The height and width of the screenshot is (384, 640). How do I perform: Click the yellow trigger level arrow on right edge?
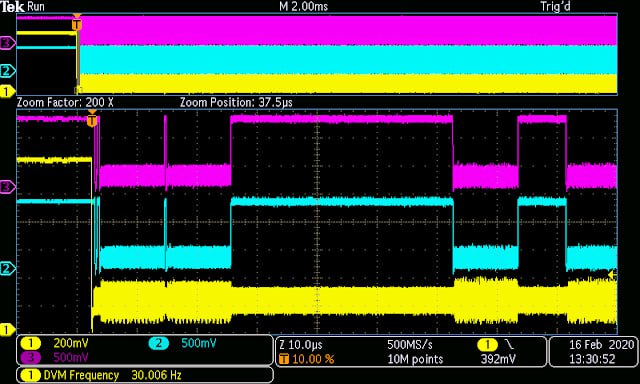pyautogui.click(x=611, y=275)
